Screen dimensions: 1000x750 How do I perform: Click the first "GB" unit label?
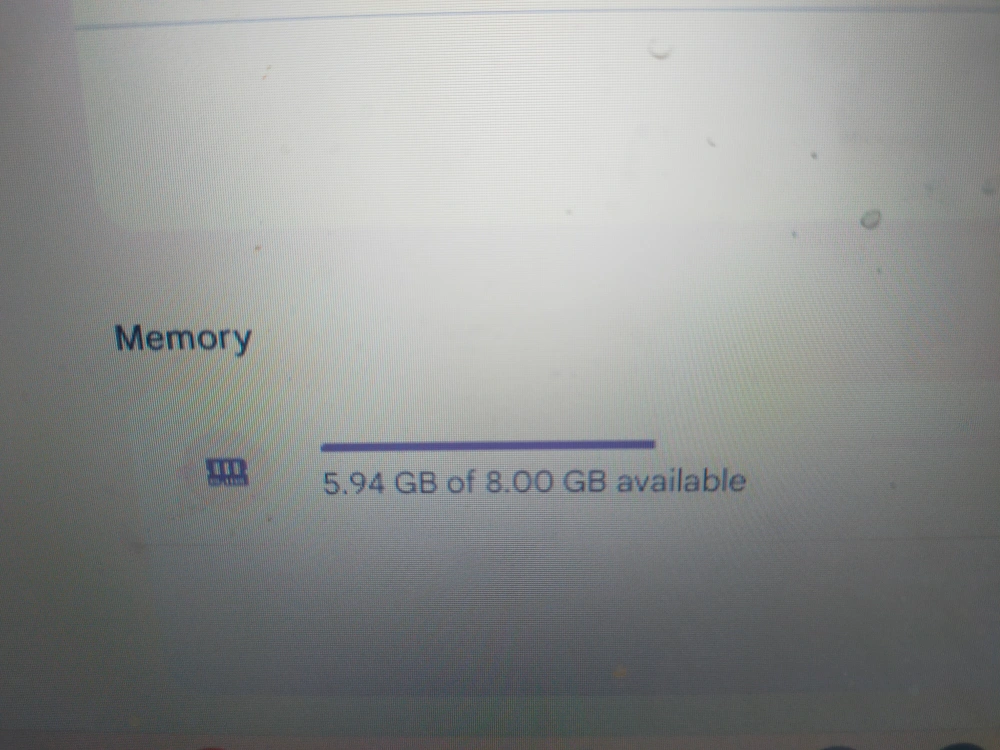click(416, 483)
